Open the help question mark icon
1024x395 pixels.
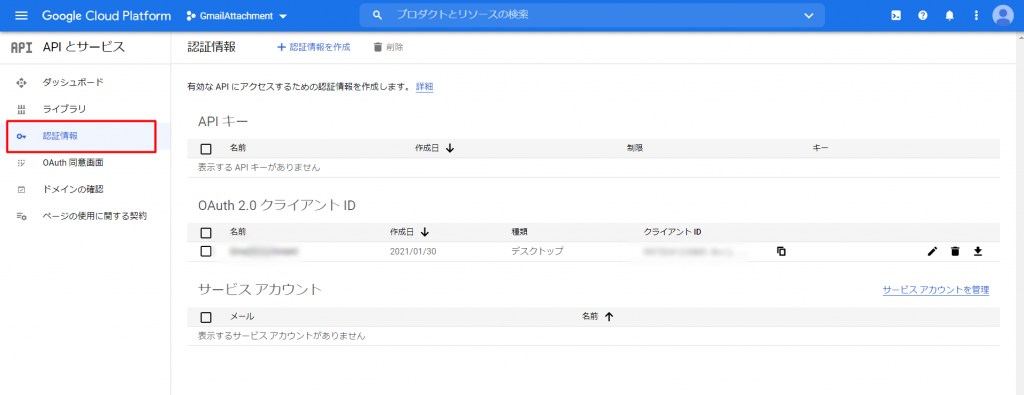click(x=923, y=16)
